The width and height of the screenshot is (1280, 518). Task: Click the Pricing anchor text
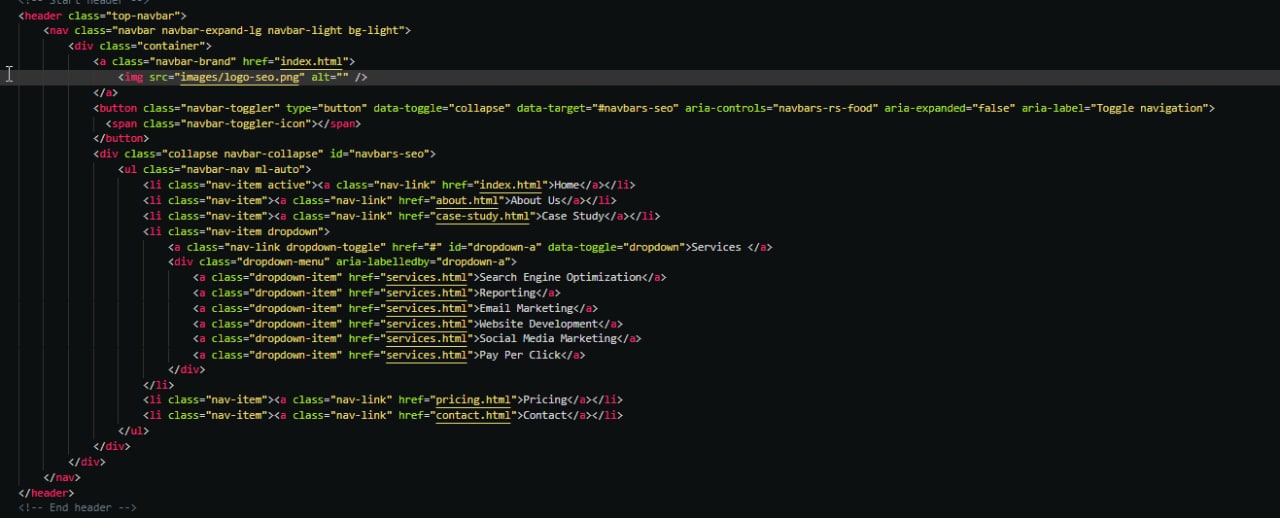pos(545,400)
